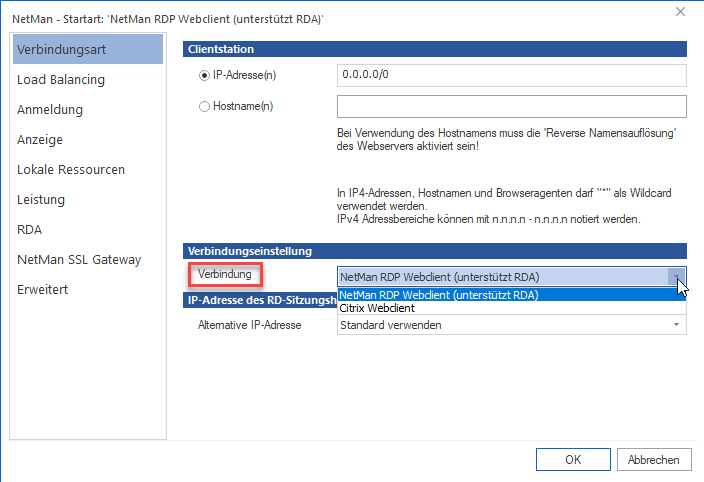The height and width of the screenshot is (482, 704).
Task: Collapse the Verbindung dropdown arrow
Action: click(x=677, y=277)
